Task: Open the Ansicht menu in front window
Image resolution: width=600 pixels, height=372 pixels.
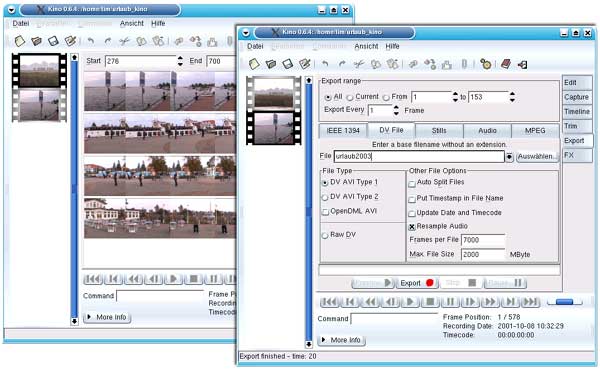Action: (x=366, y=46)
